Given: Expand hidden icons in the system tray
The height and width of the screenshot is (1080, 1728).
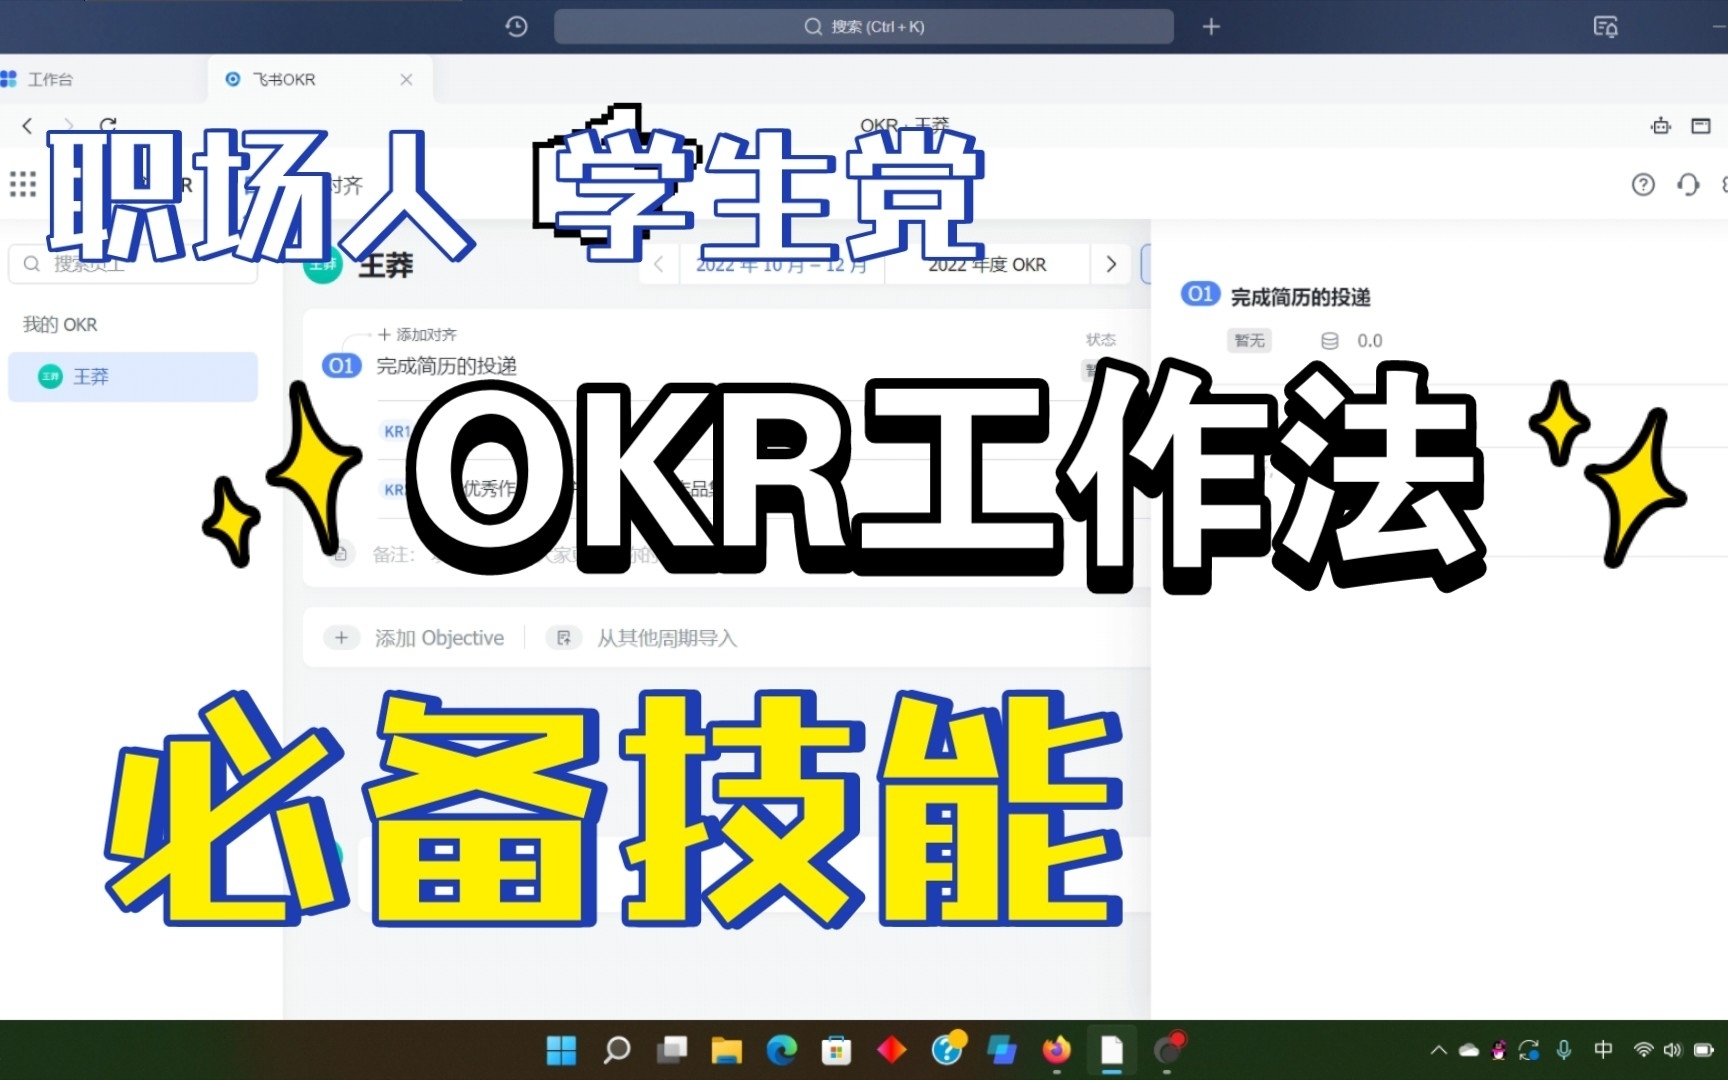Looking at the screenshot, I should coord(1438,1050).
